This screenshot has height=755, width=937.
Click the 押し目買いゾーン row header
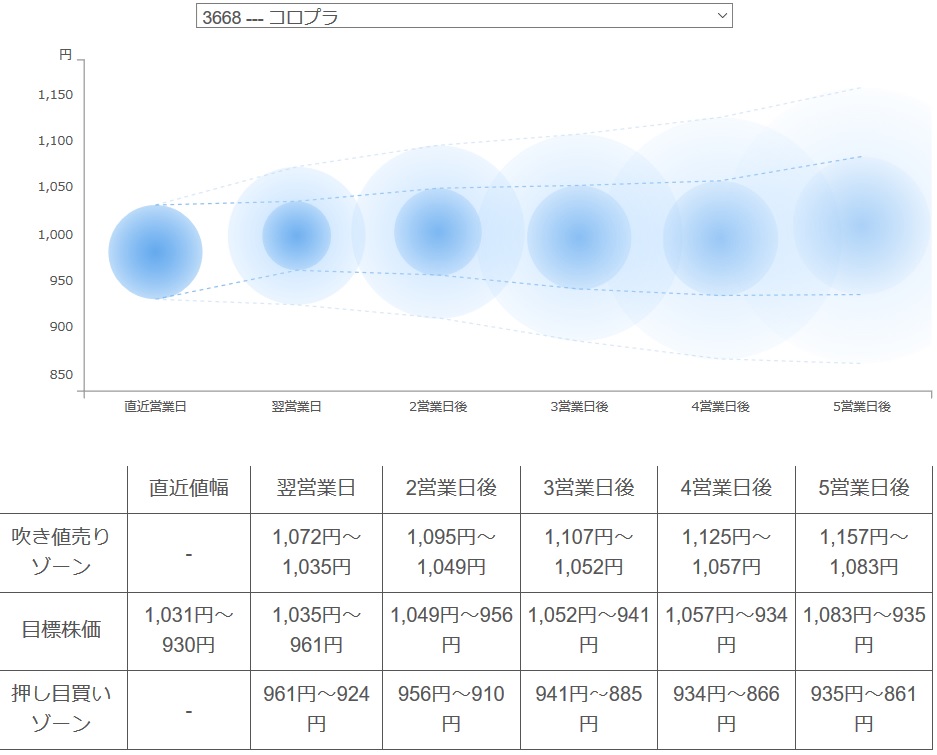pyautogui.click(x=62, y=709)
